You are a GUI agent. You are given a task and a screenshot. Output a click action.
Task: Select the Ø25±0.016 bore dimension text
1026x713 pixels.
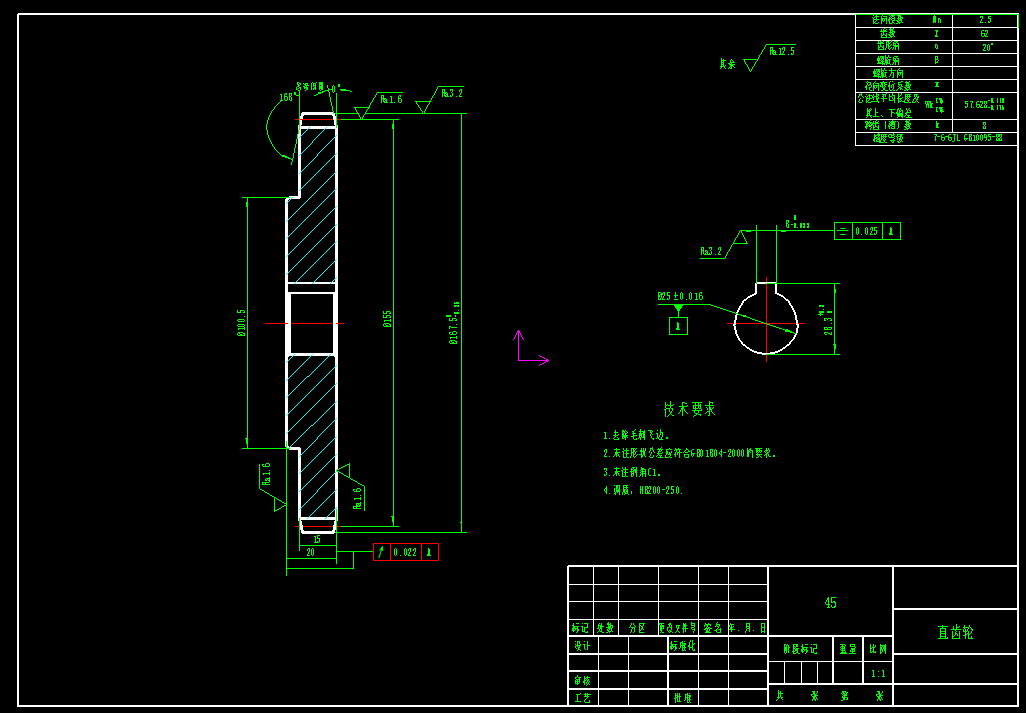pos(680,297)
